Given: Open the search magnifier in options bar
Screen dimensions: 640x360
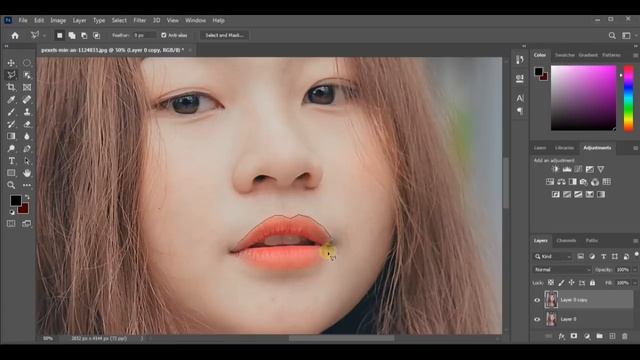Looking at the screenshot, I should click(x=612, y=36).
